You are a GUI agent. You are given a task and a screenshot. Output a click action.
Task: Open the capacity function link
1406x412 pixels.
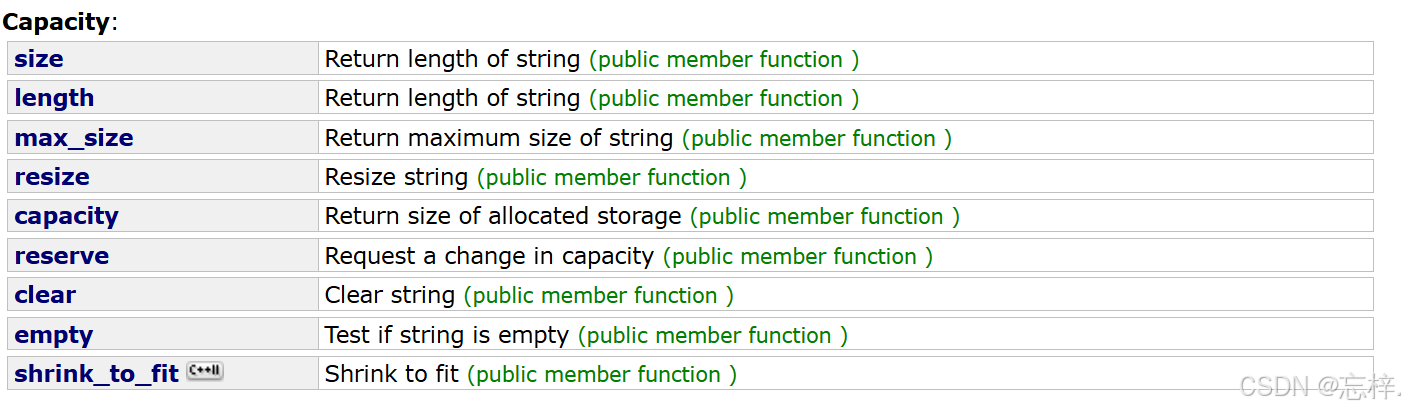(x=66, y=216)
